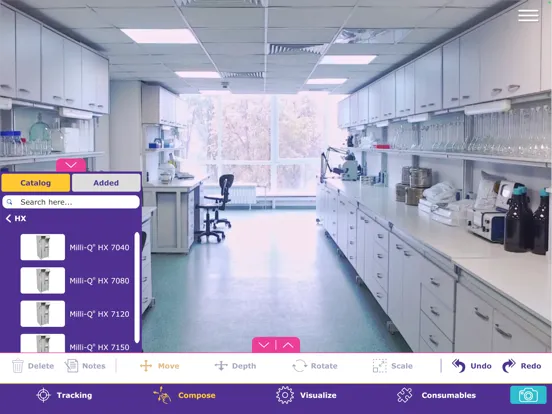Click the Delete trash icon

[18, 366]
